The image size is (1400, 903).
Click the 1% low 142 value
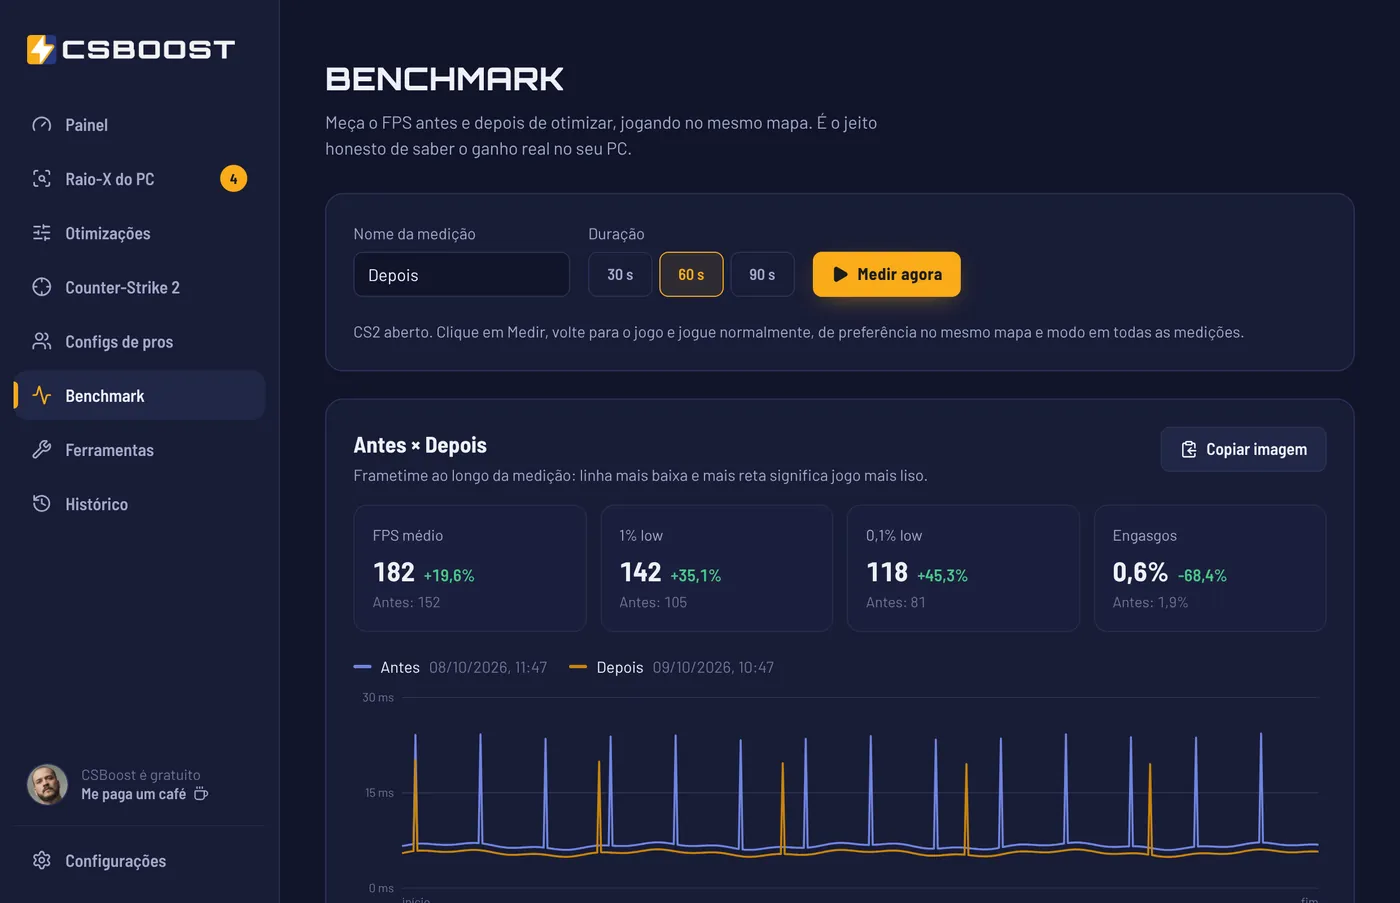pyautogui.click(x=640, y=572)
